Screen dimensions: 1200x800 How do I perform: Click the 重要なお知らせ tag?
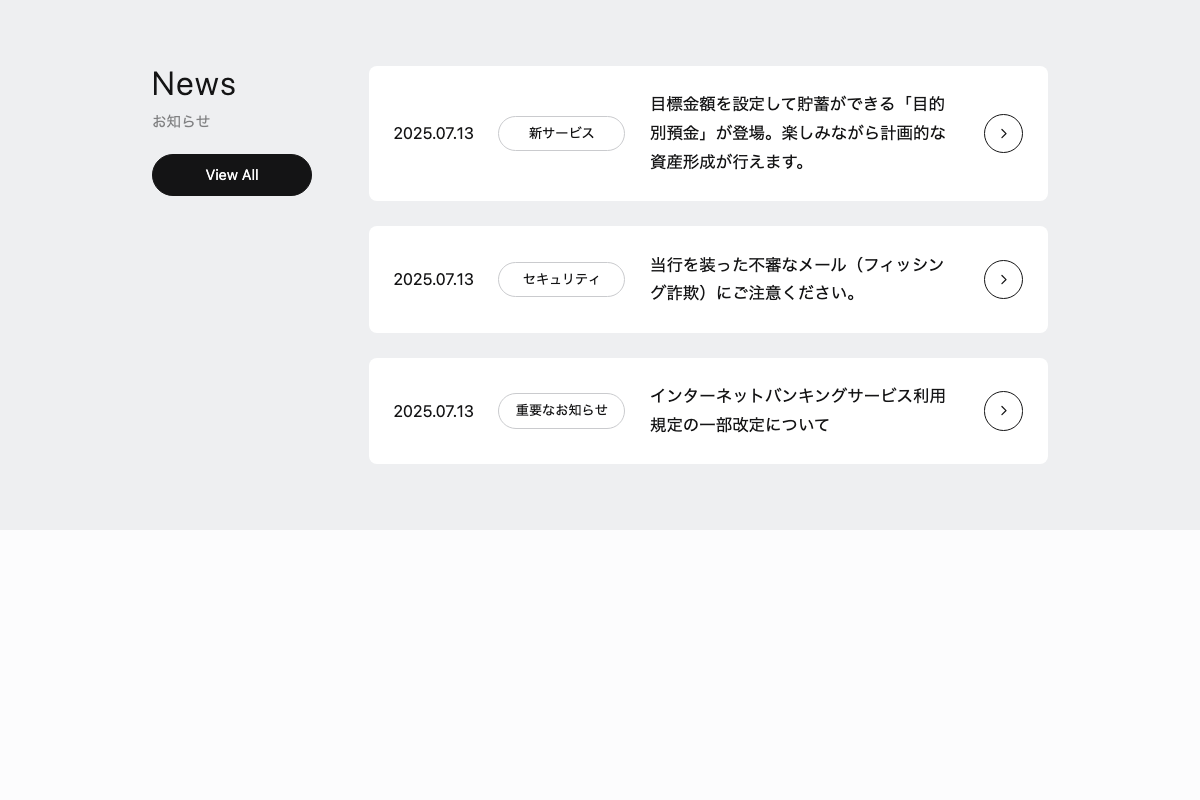tap(561, 411)
